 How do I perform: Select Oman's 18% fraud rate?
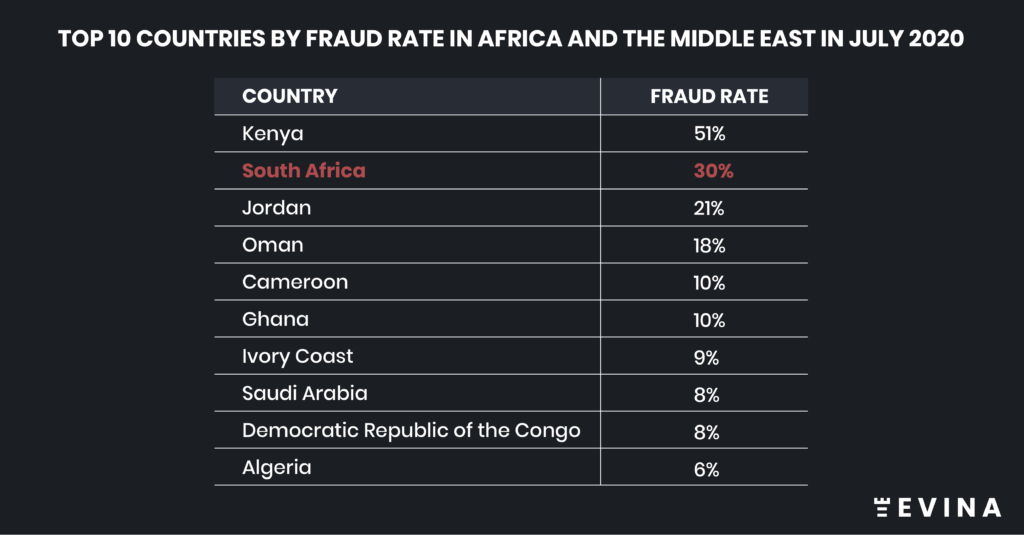[709, 246]
